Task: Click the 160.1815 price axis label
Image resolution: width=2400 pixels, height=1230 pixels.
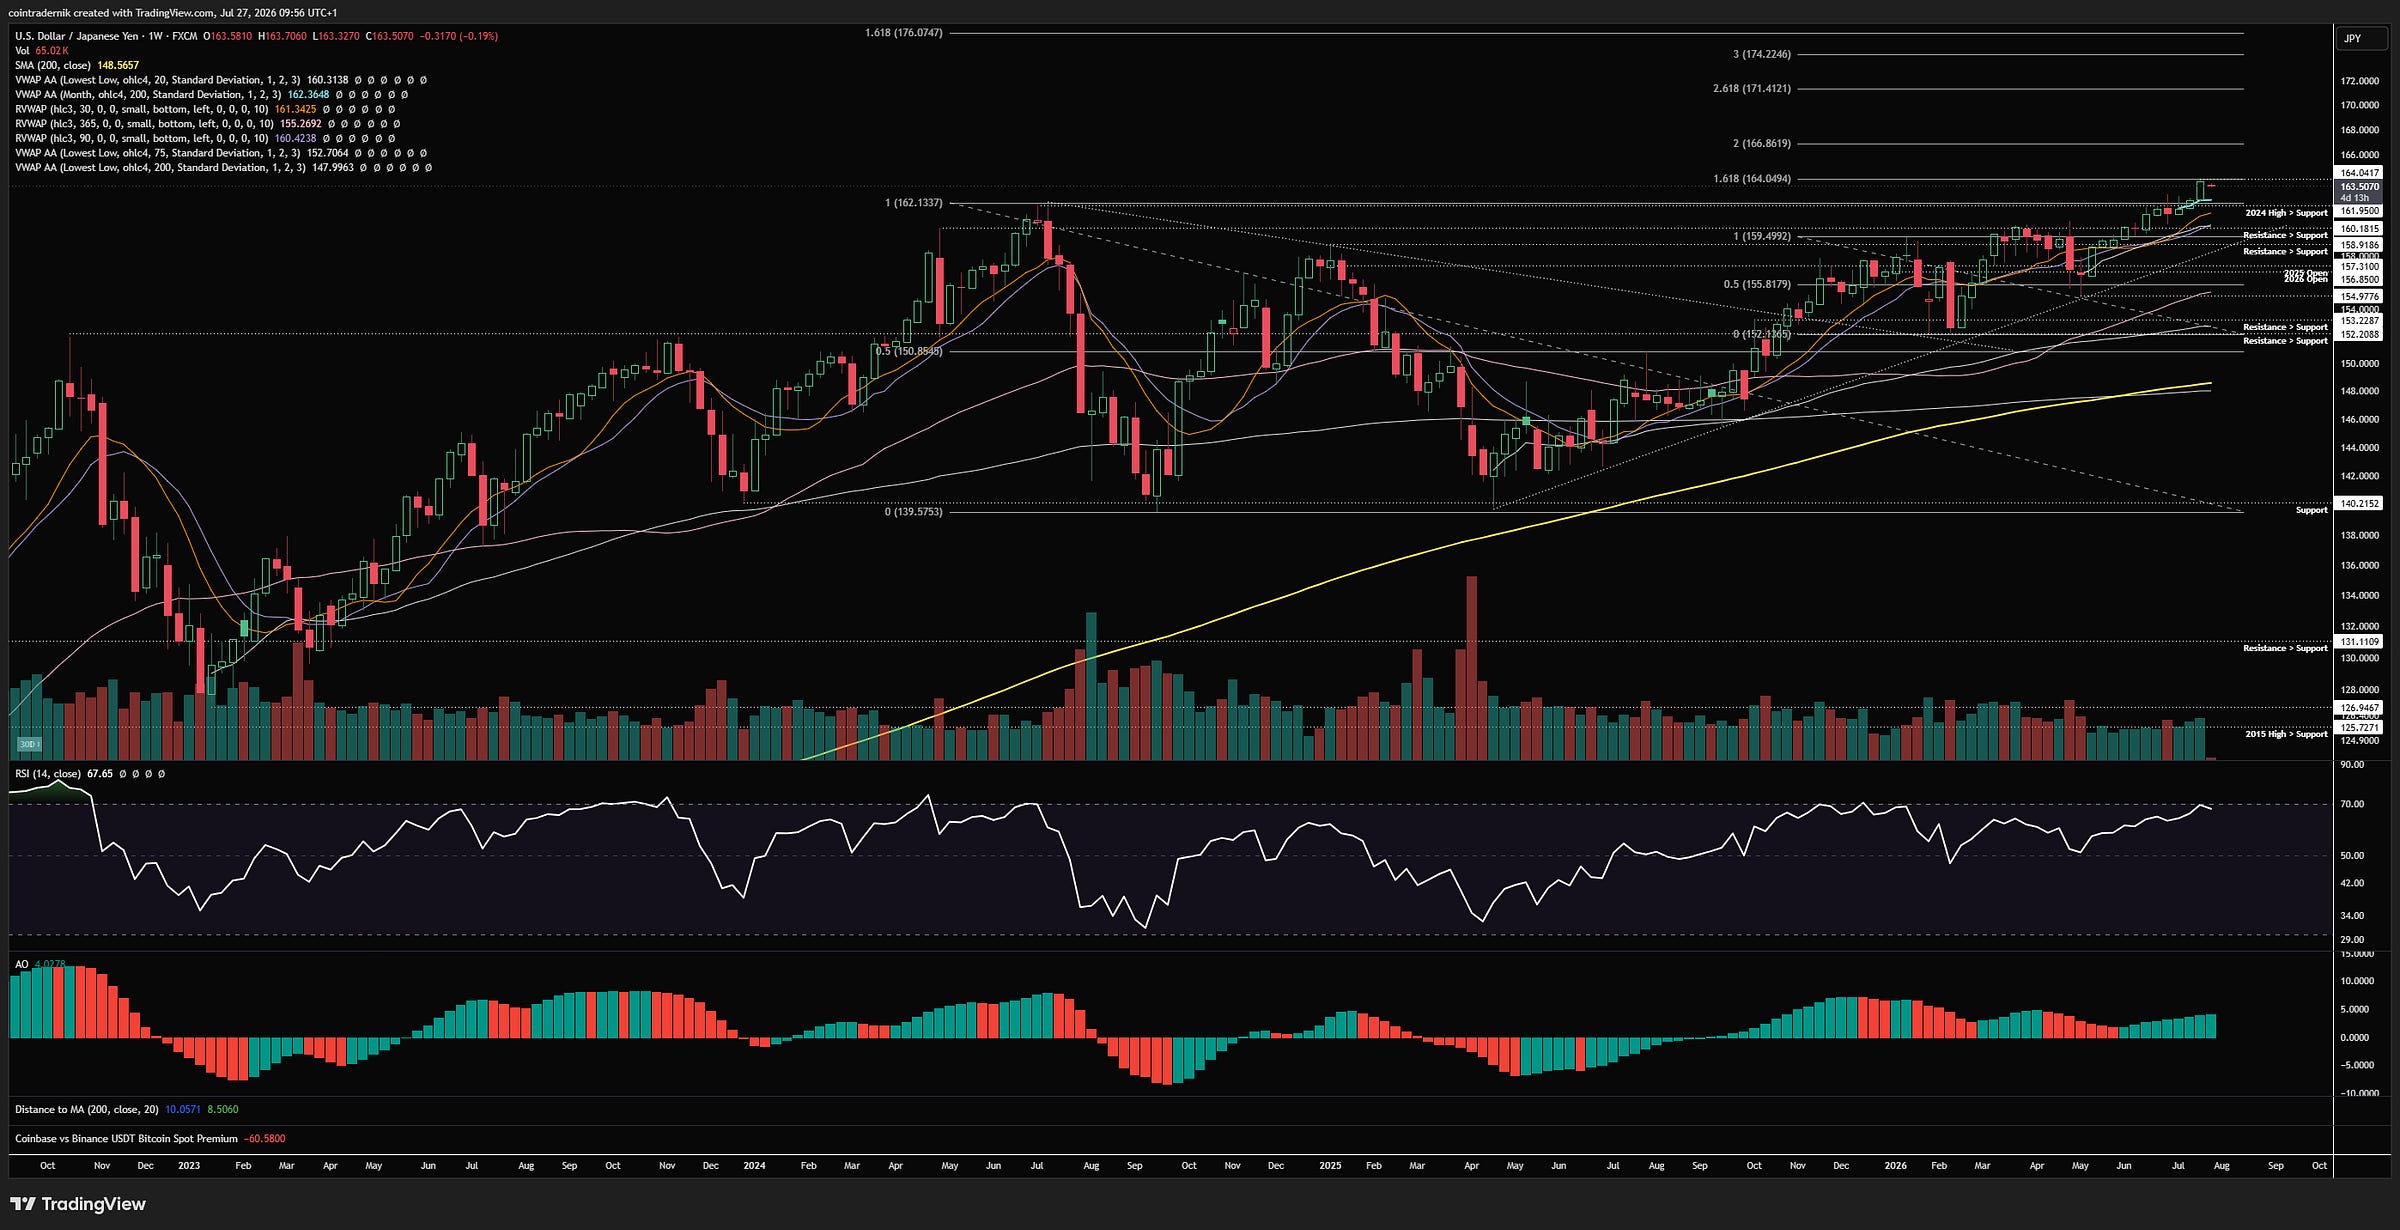Action: pos(2359,229)
